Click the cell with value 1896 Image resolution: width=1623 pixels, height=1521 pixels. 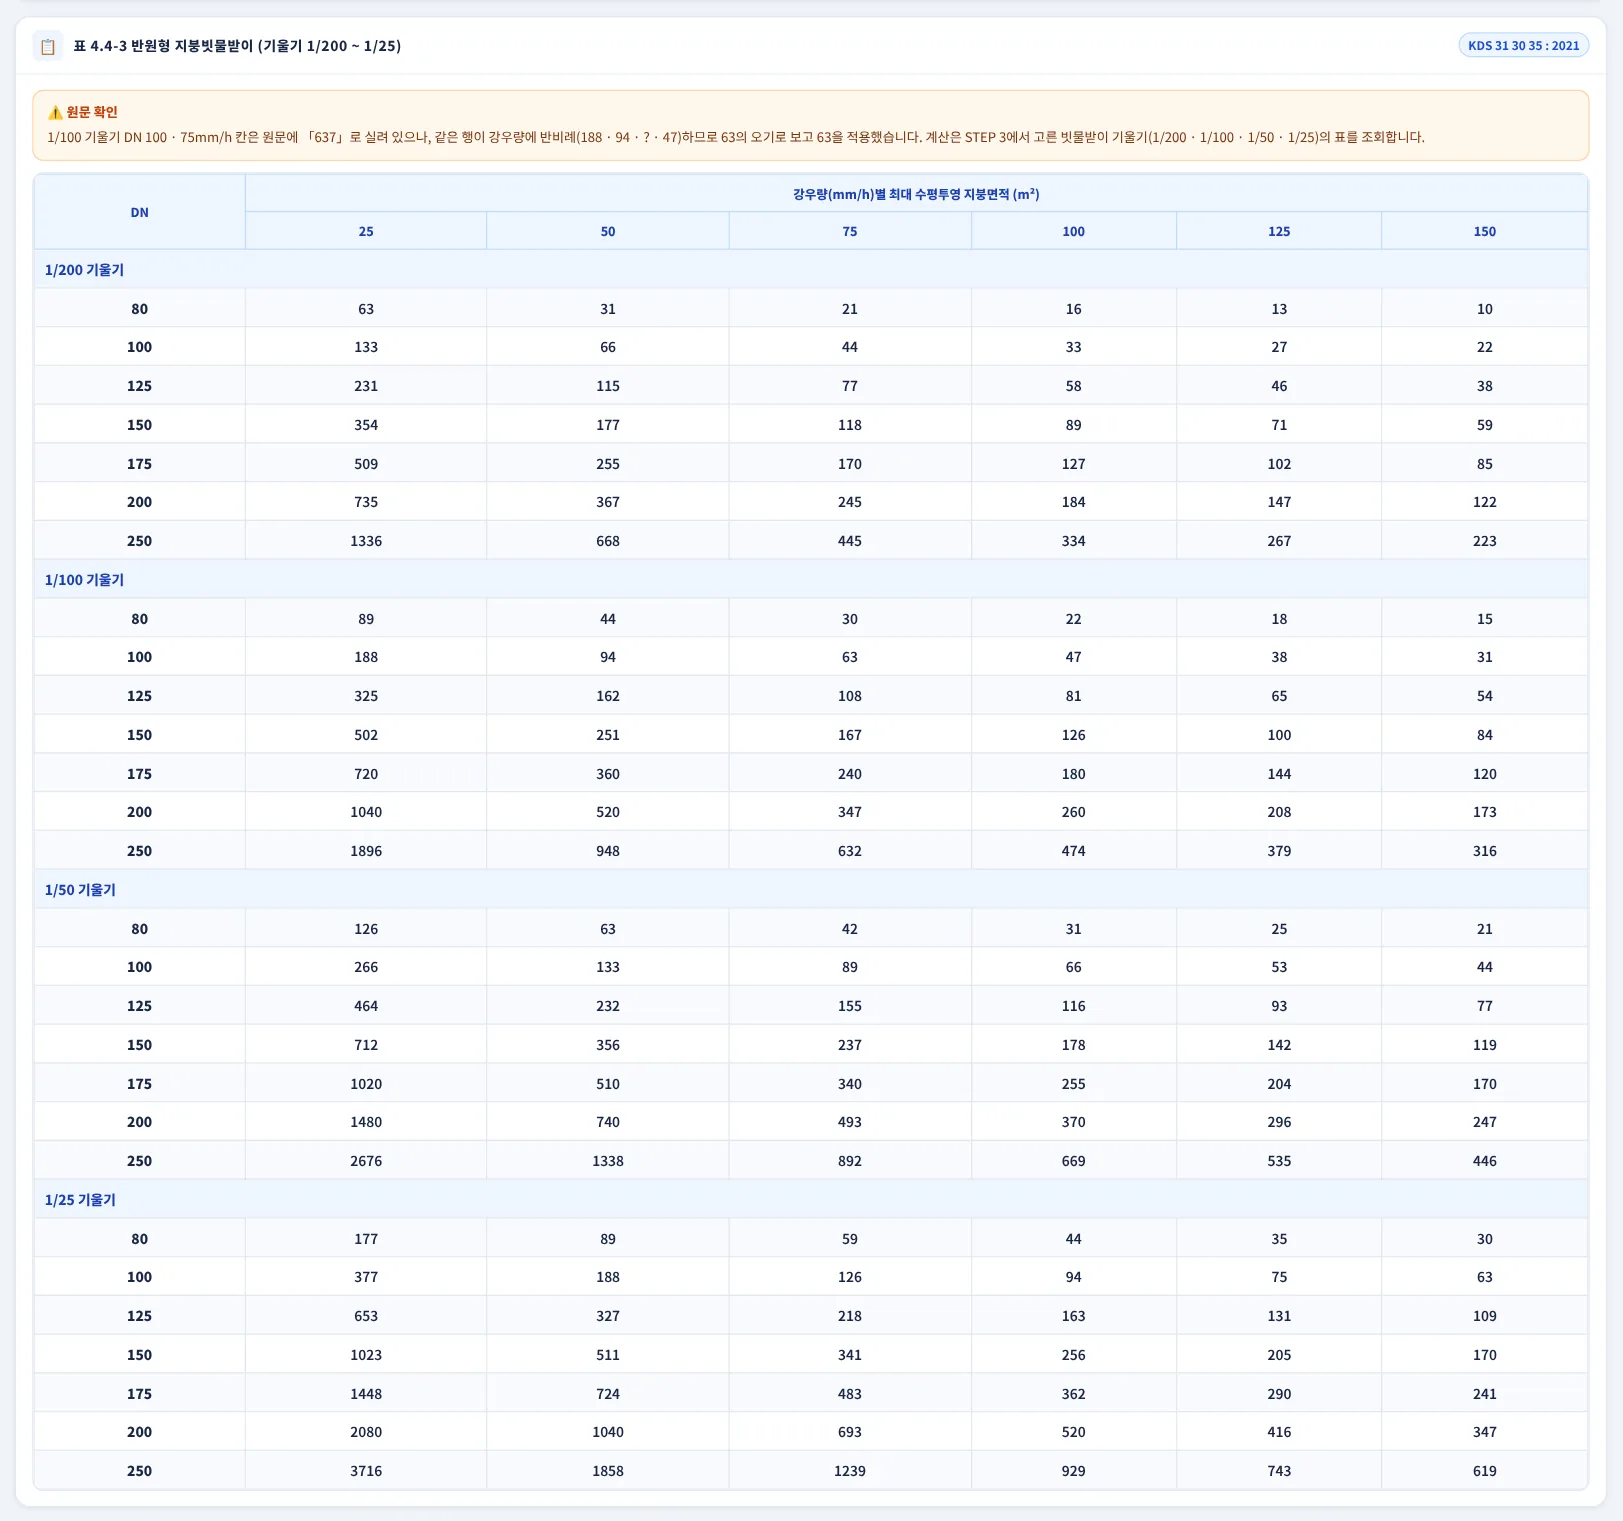pyautogui.click(x=366, y=851)
